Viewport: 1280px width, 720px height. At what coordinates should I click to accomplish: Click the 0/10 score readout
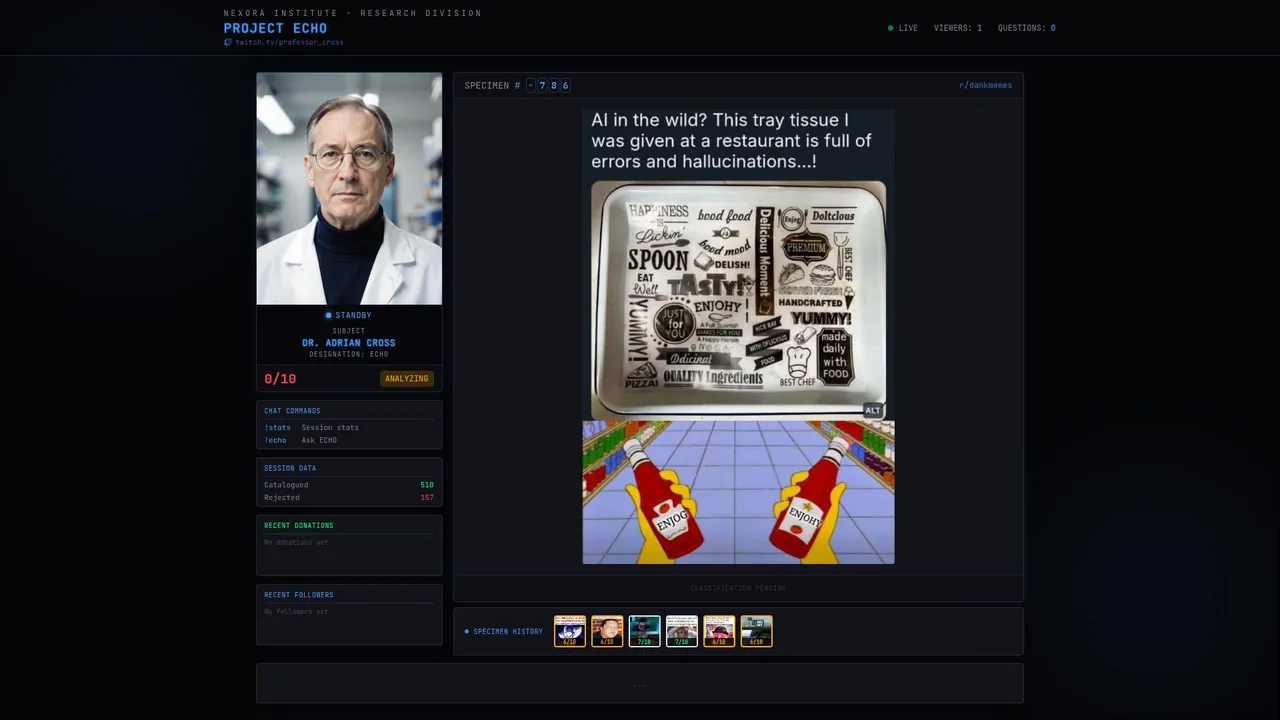click(x=280, y=378)
